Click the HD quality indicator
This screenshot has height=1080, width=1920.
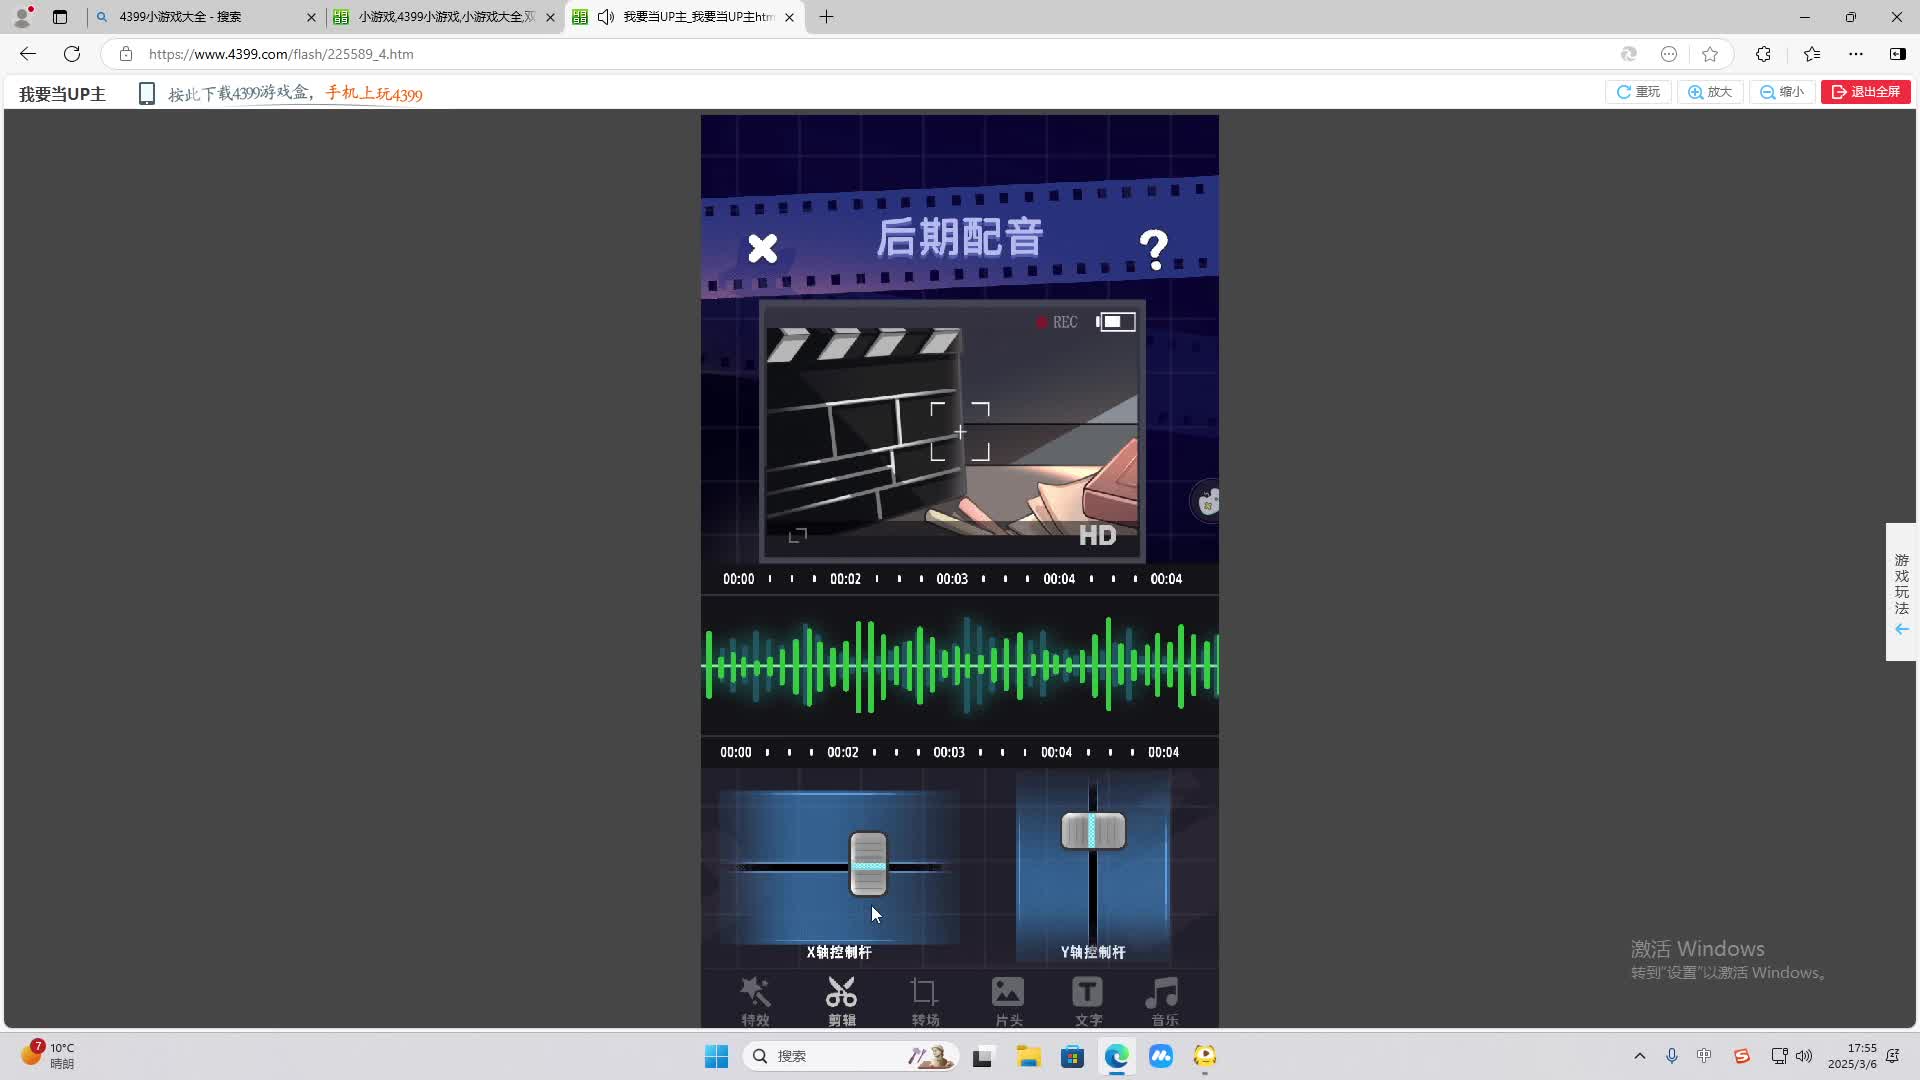click(x=1097, y=535)
